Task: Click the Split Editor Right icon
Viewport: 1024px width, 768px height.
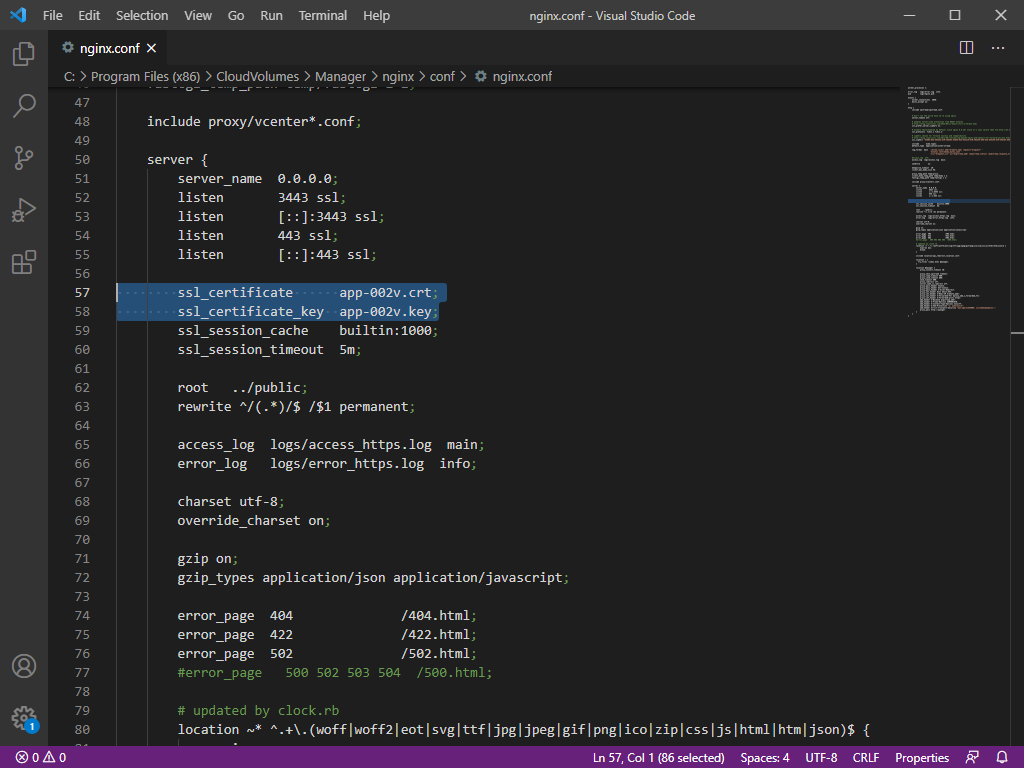Action: 966,47
